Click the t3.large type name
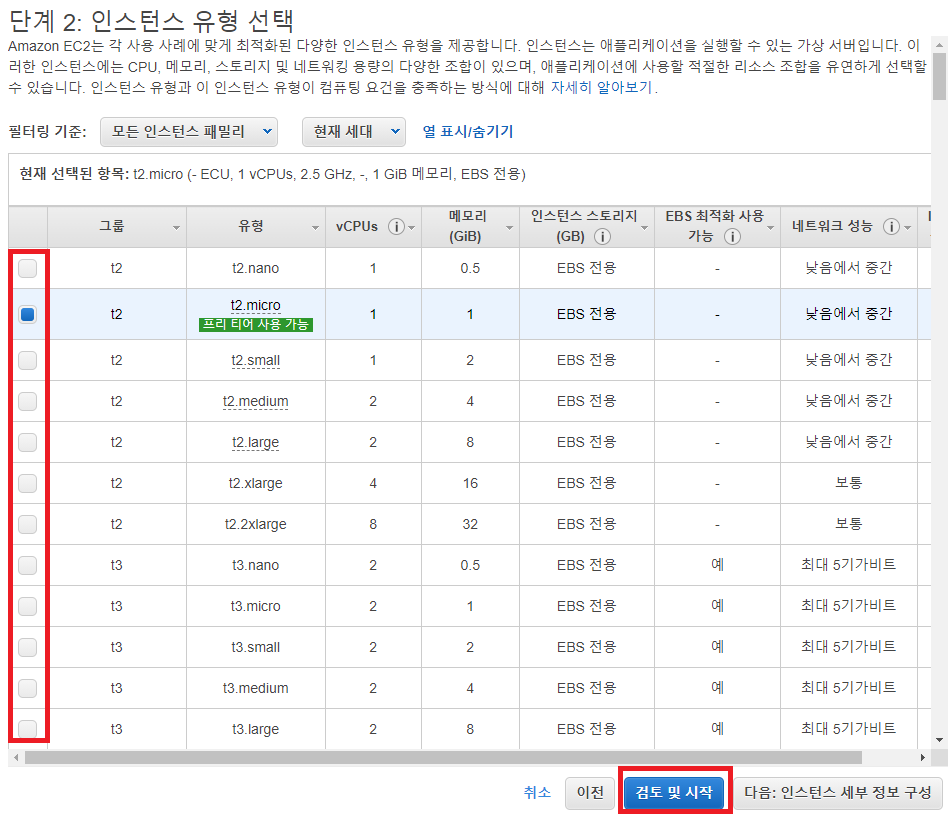 [x=255, y=729]
